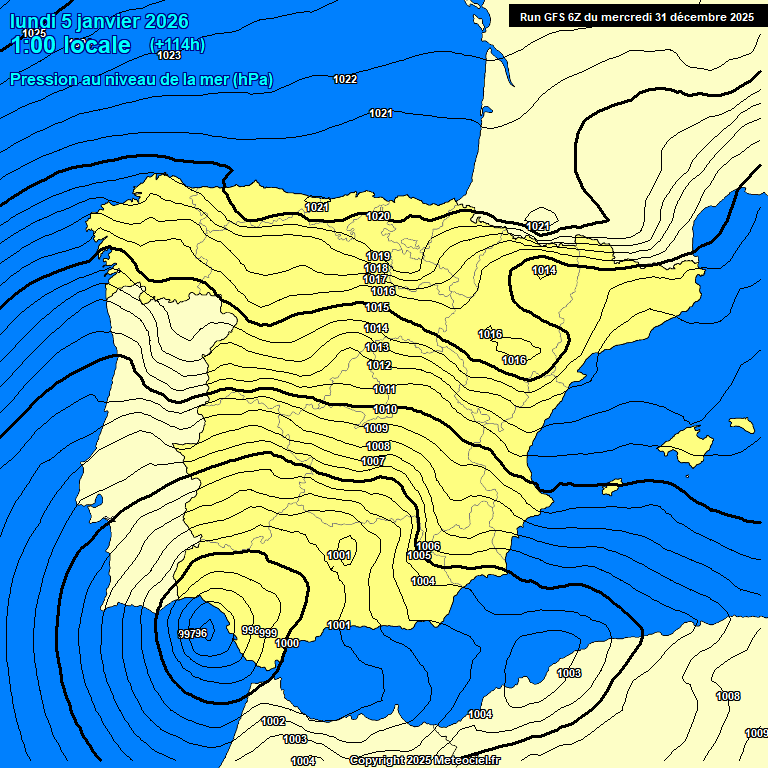The width and height of the screenshot is (768, 768).
Task: Click the 1022 isobar label over the ocean
Action: [345, 79]
